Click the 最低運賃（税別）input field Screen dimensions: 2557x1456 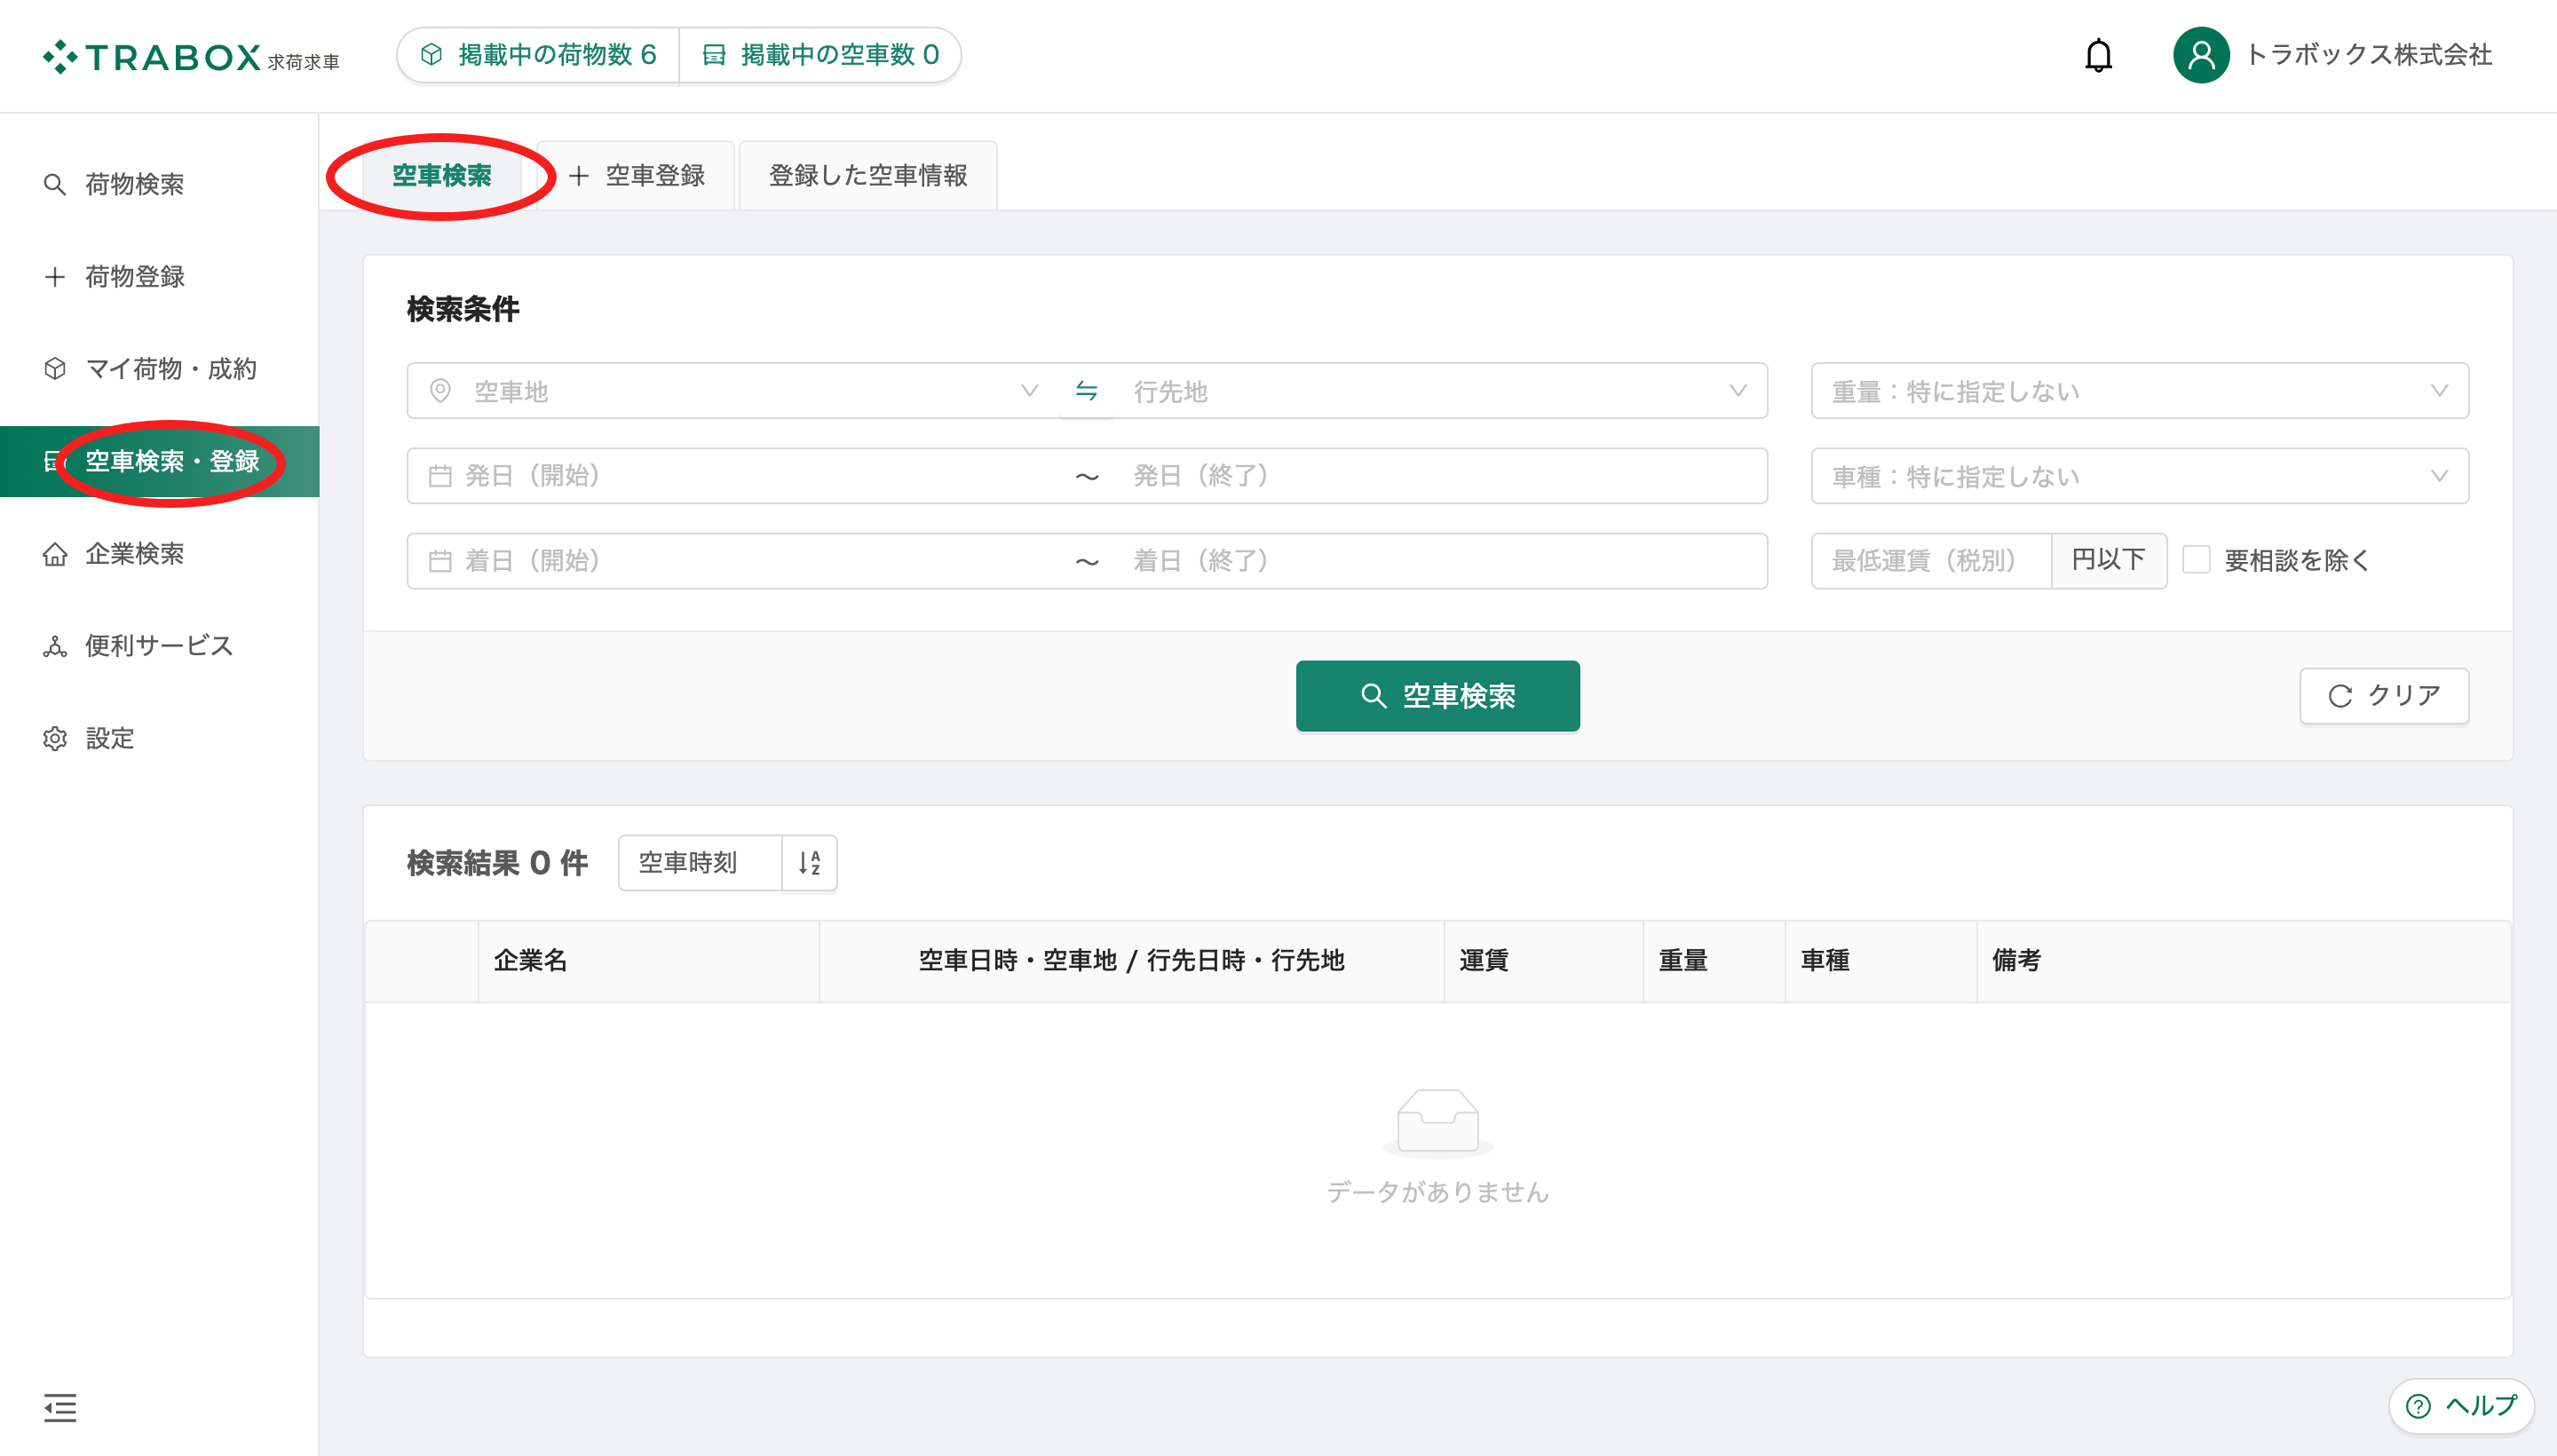coord(1931,561)
